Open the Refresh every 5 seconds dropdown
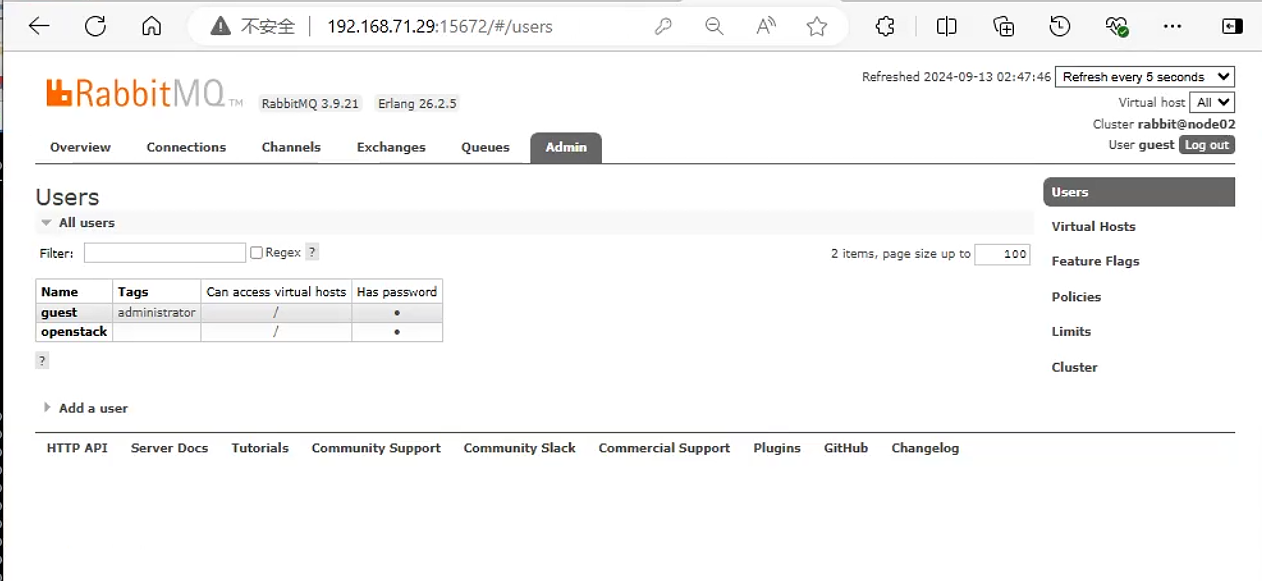Screen dimensions: 1262x581 pyautogui.click(x=1145, y=77)
